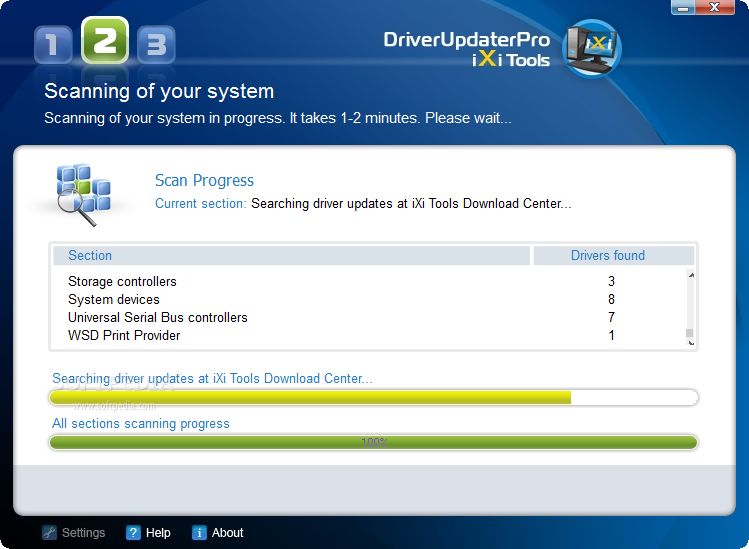Click the DriverUpdaterPro iXi Tools title
Image resolution: width=749 pixels, height=549 pixels.
(x=467, y=49)
